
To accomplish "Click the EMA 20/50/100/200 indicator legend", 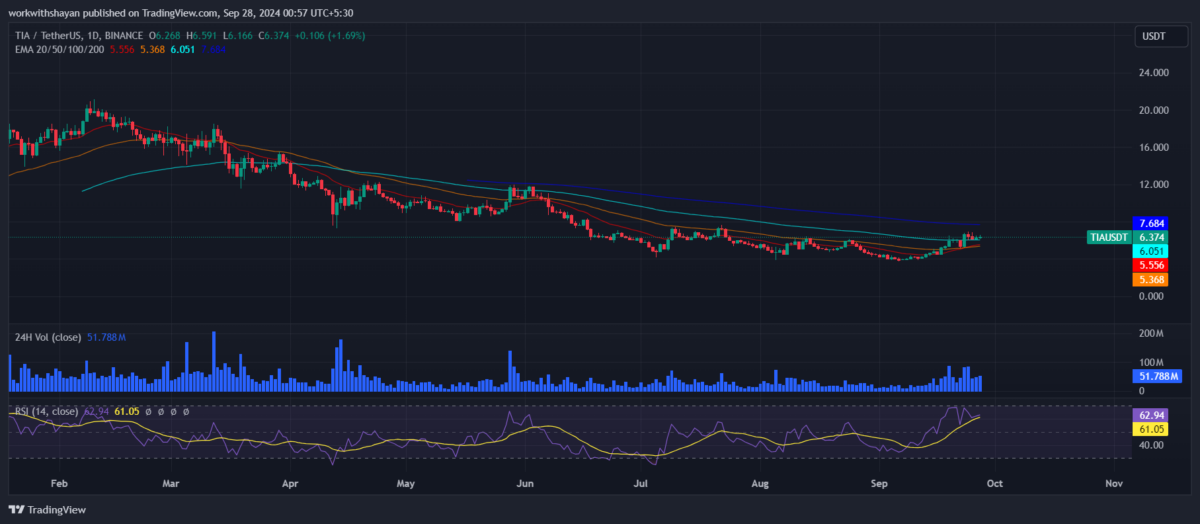I will (58, 49).
